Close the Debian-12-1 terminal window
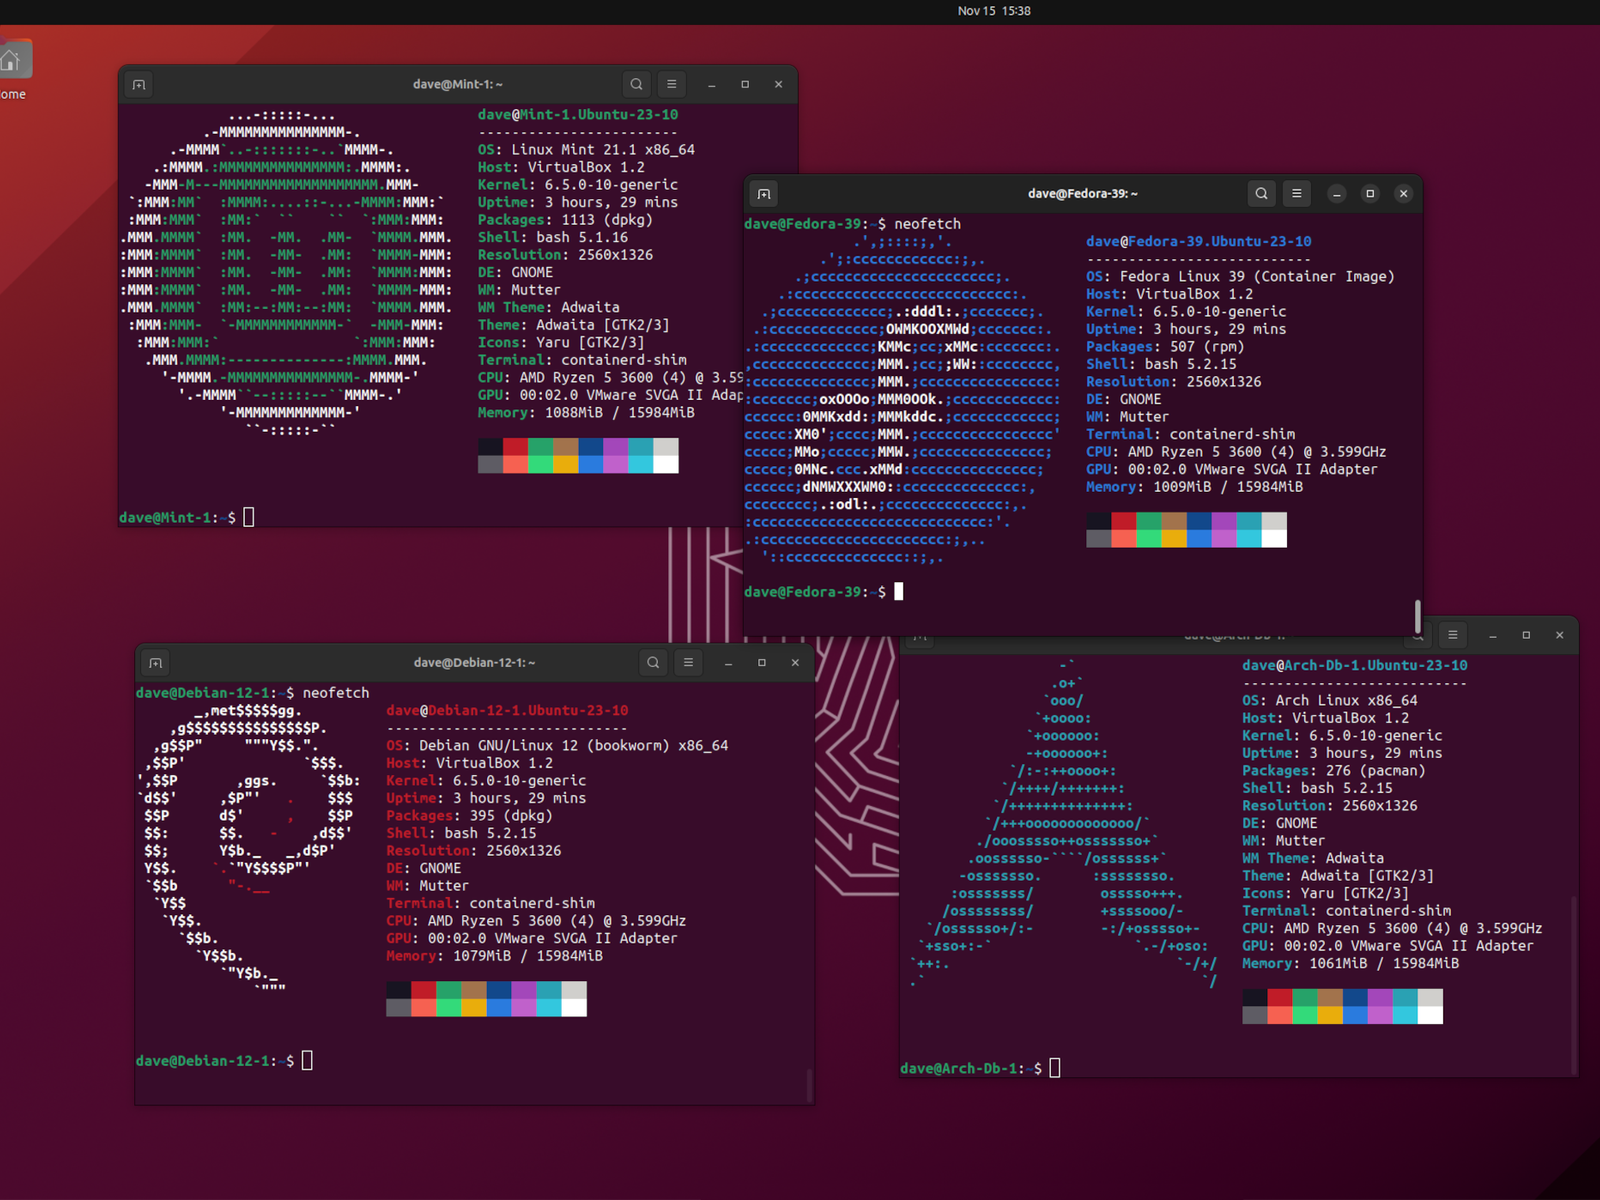Viewport: 1600px width, 1200px height. [x=795, y=663]
